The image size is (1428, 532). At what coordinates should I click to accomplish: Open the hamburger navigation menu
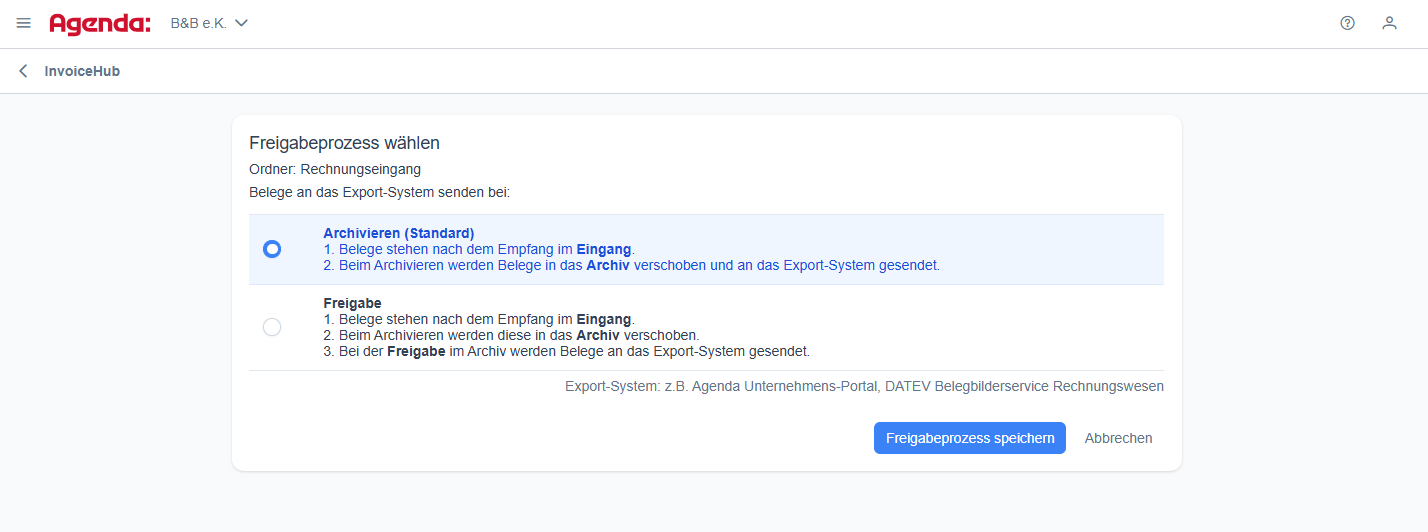[24, 23]
